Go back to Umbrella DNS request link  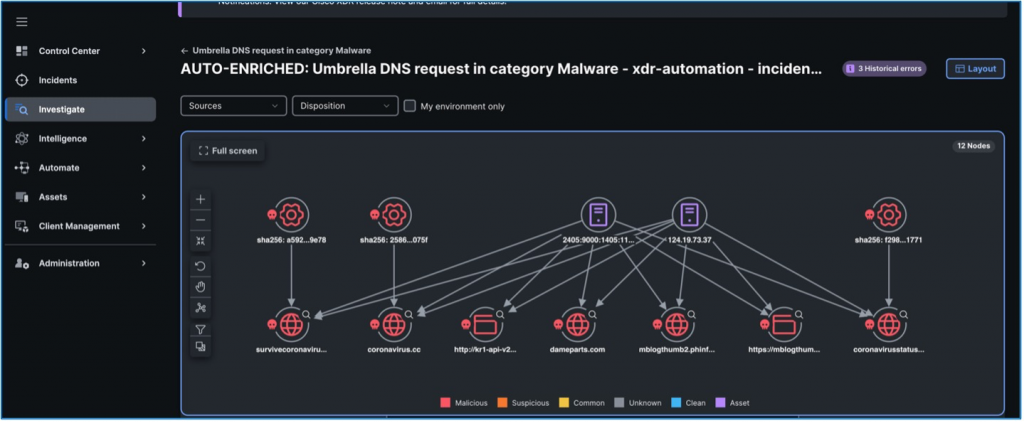point(276,50)
